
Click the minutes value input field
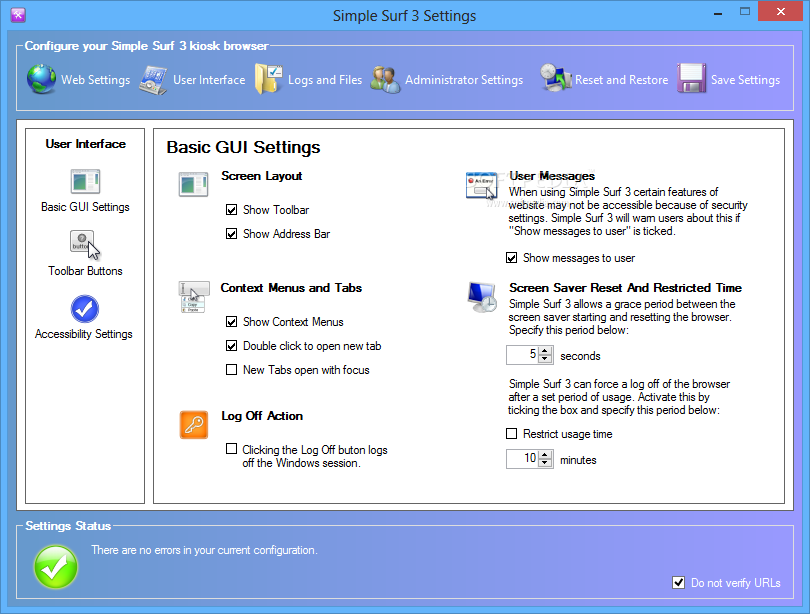coord(523,459)
